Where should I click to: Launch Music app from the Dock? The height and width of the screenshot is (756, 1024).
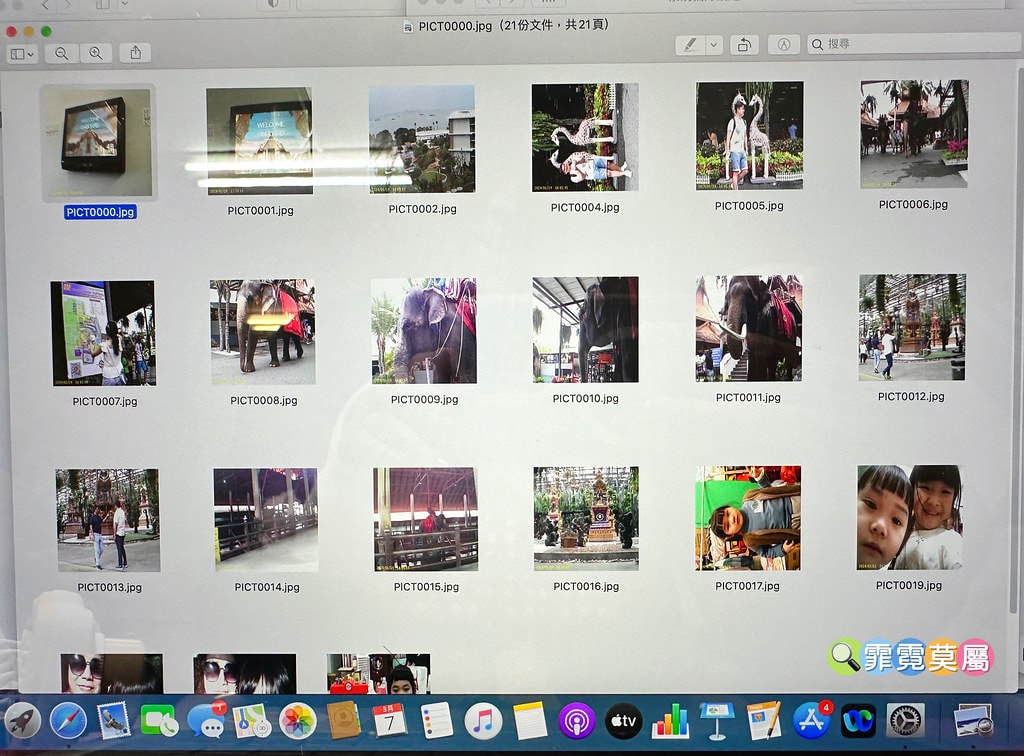[x=483, y=720]
